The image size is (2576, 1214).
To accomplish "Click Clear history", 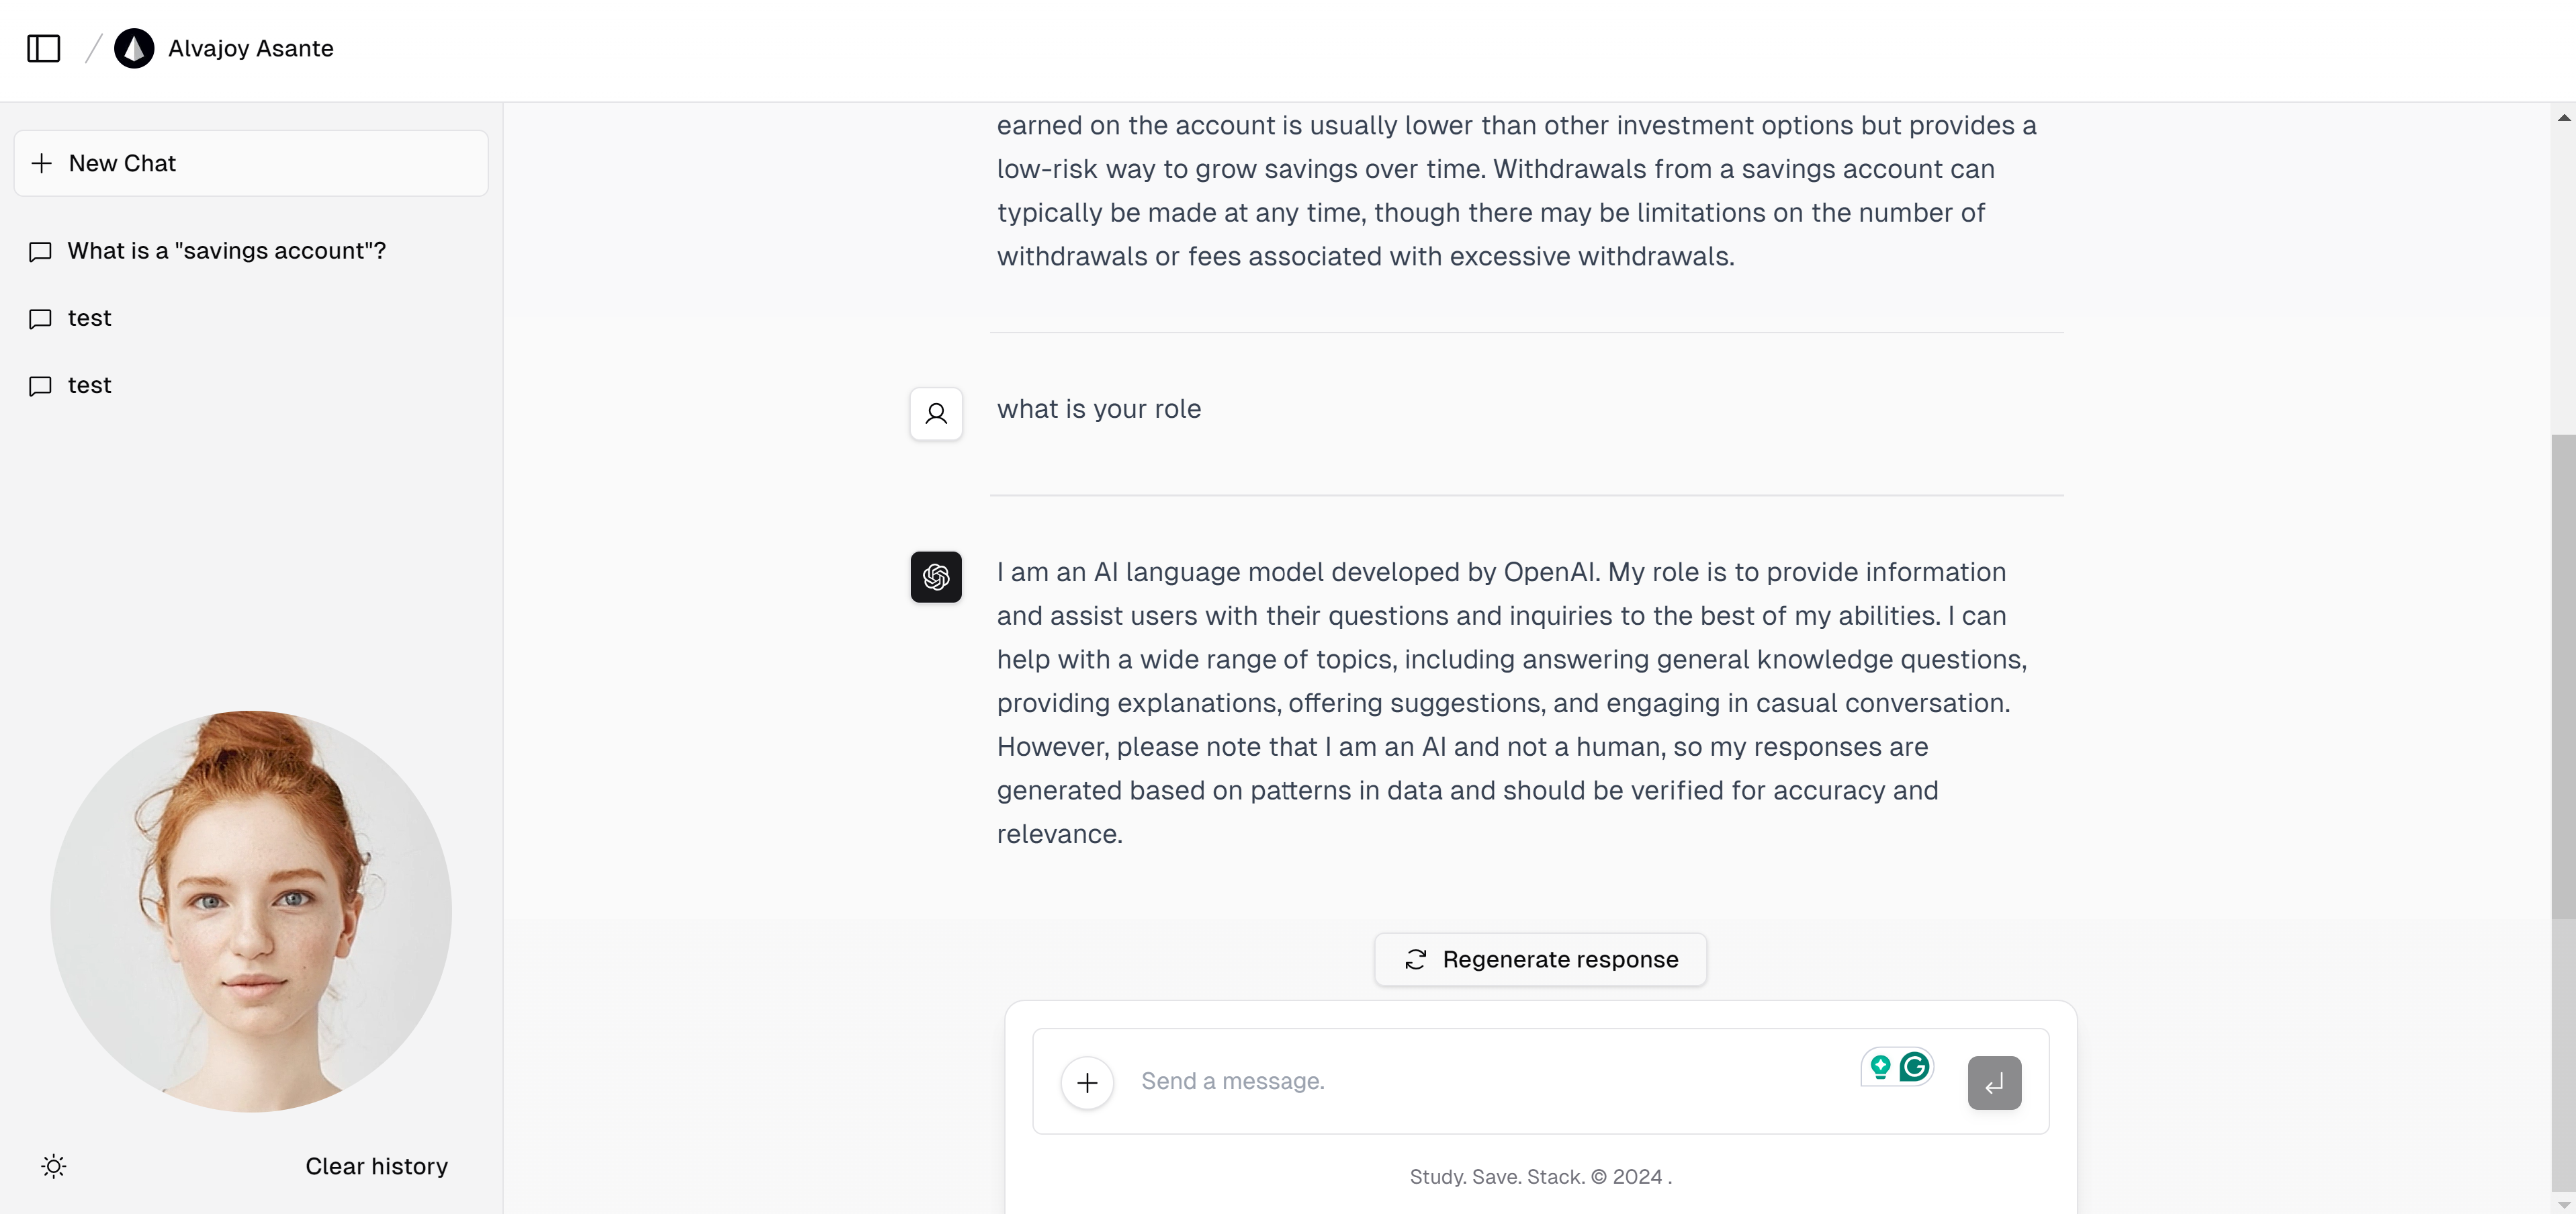I will coord(376,1166).
